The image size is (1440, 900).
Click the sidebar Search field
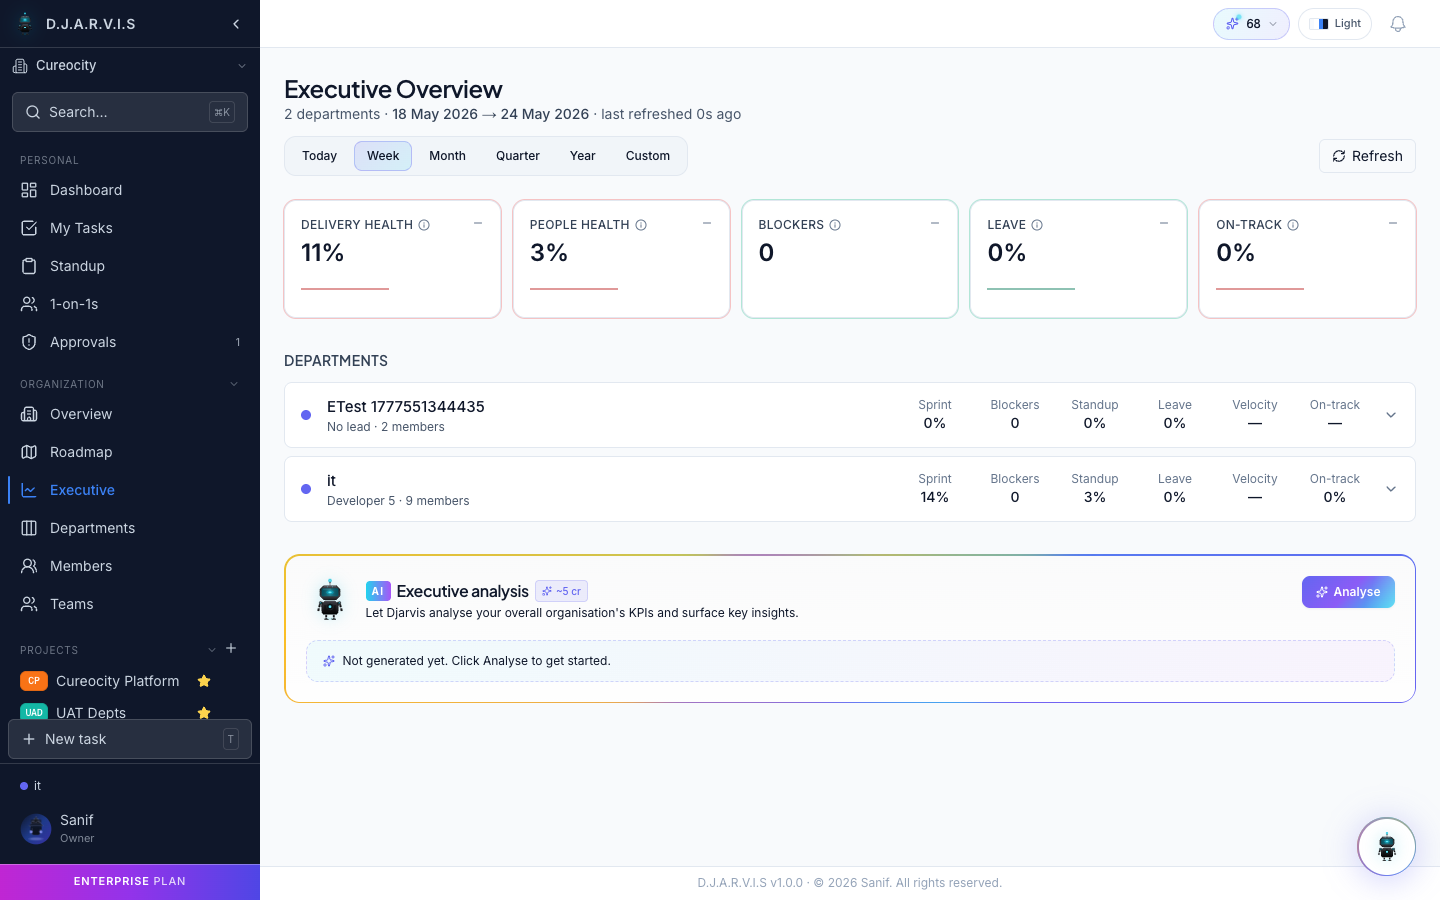(130, 112)
